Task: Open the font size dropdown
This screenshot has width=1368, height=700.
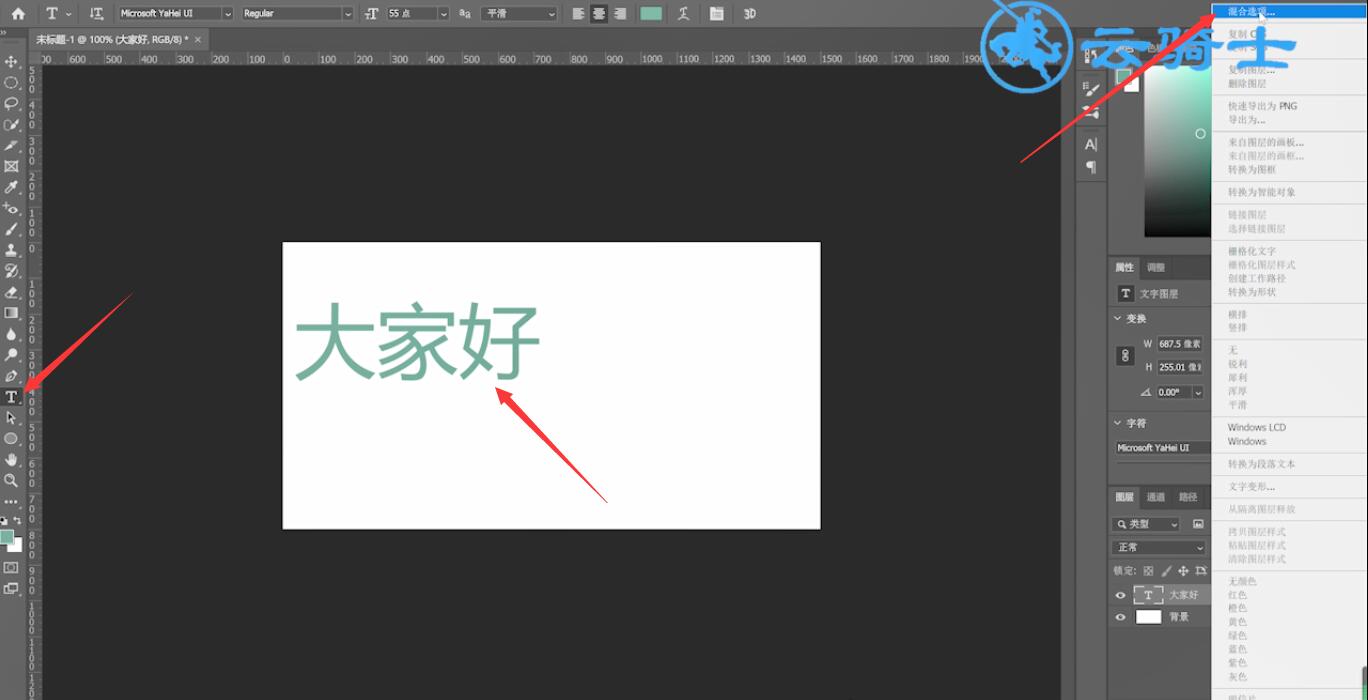Action: tap(444, 14)
